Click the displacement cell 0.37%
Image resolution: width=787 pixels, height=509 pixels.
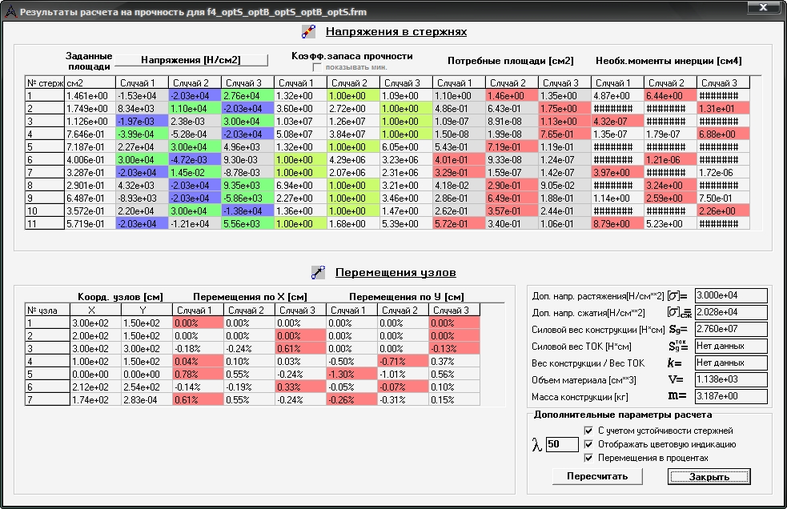454,361
